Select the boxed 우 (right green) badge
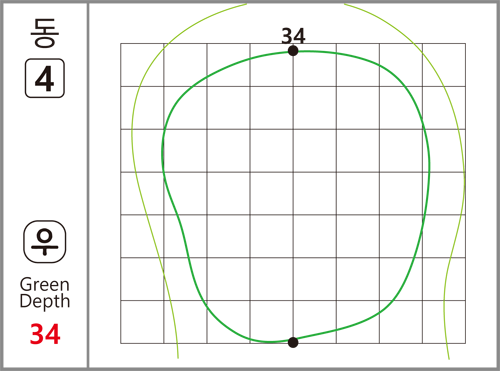 [x=45, y=242]
